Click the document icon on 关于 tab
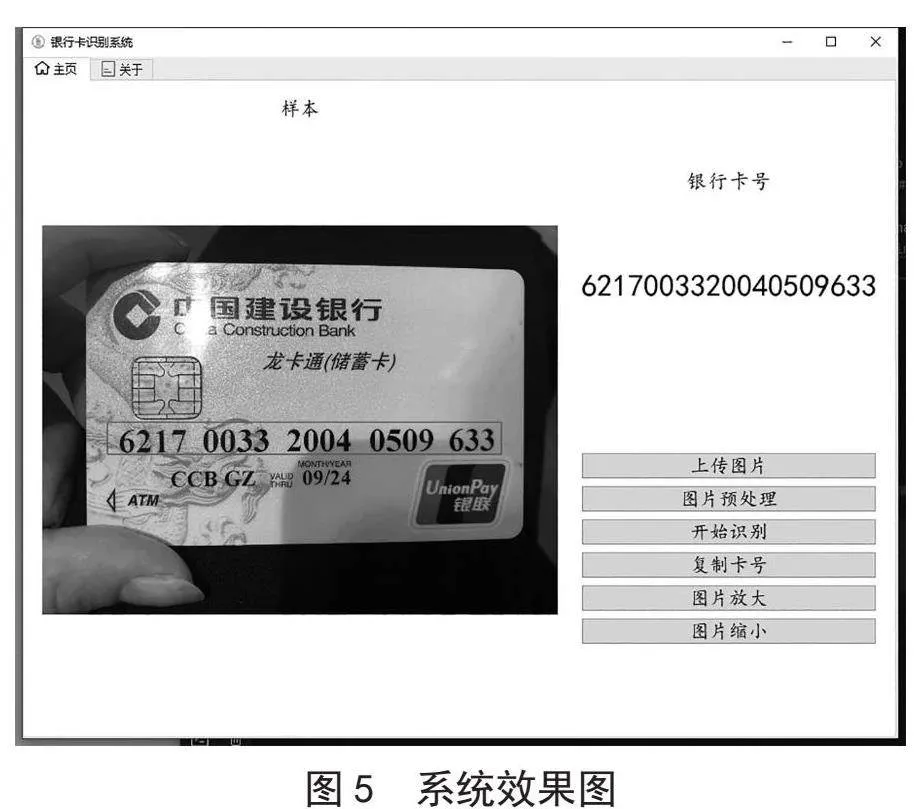Viewport: 921px width, 809px height. (108, 69)
